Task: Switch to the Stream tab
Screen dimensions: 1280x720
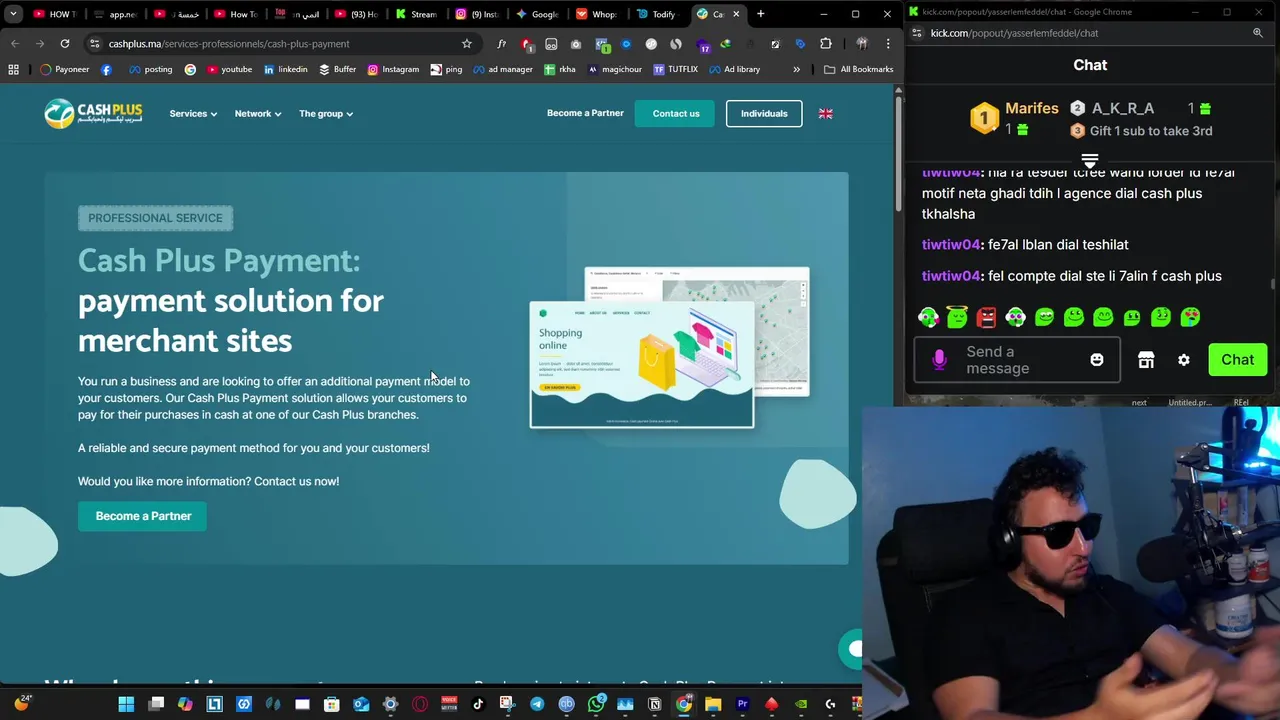Action: pyautogui.click(x=416, y=14)
